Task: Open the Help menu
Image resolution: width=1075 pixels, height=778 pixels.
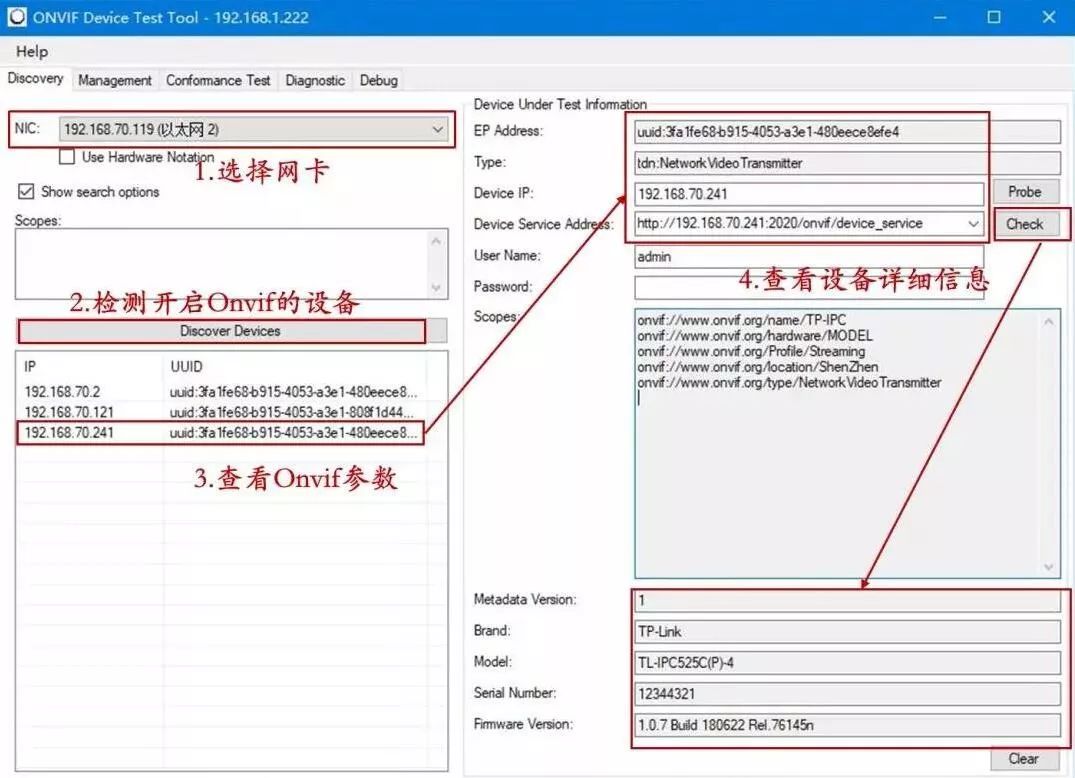Action: tap(32, 51)
